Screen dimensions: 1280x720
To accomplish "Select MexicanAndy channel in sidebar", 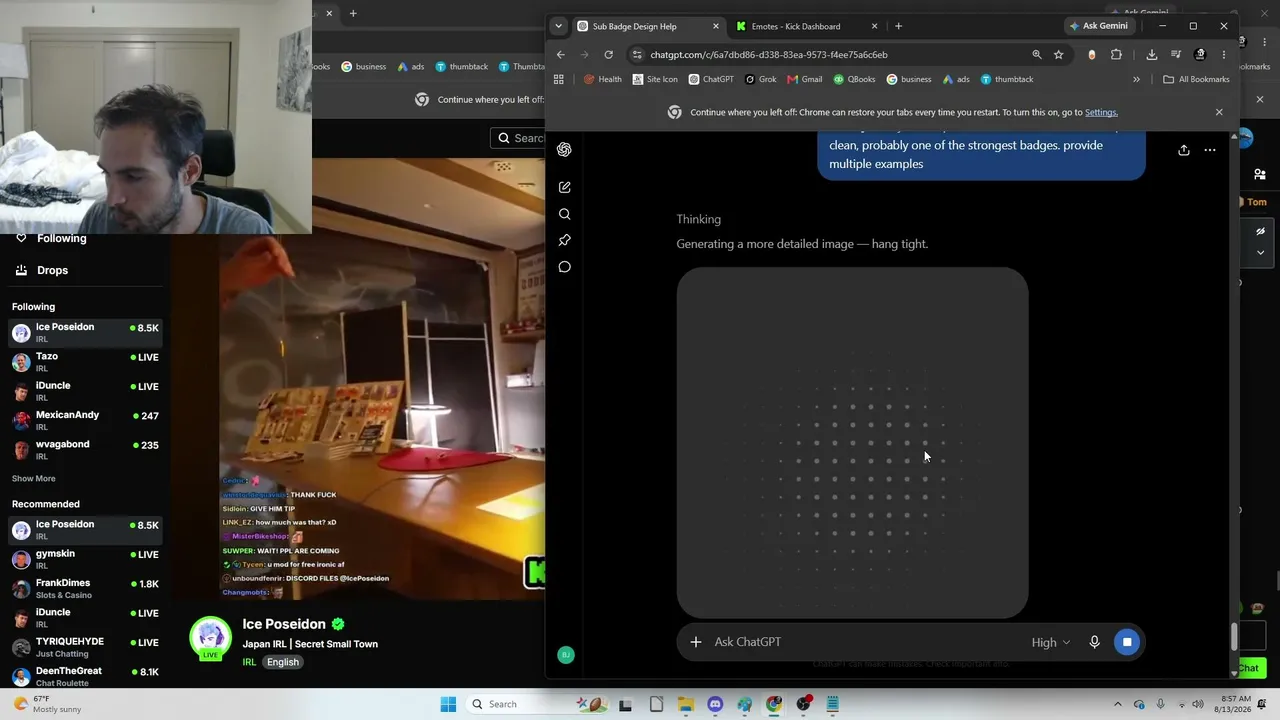I will tap(86, 420).
